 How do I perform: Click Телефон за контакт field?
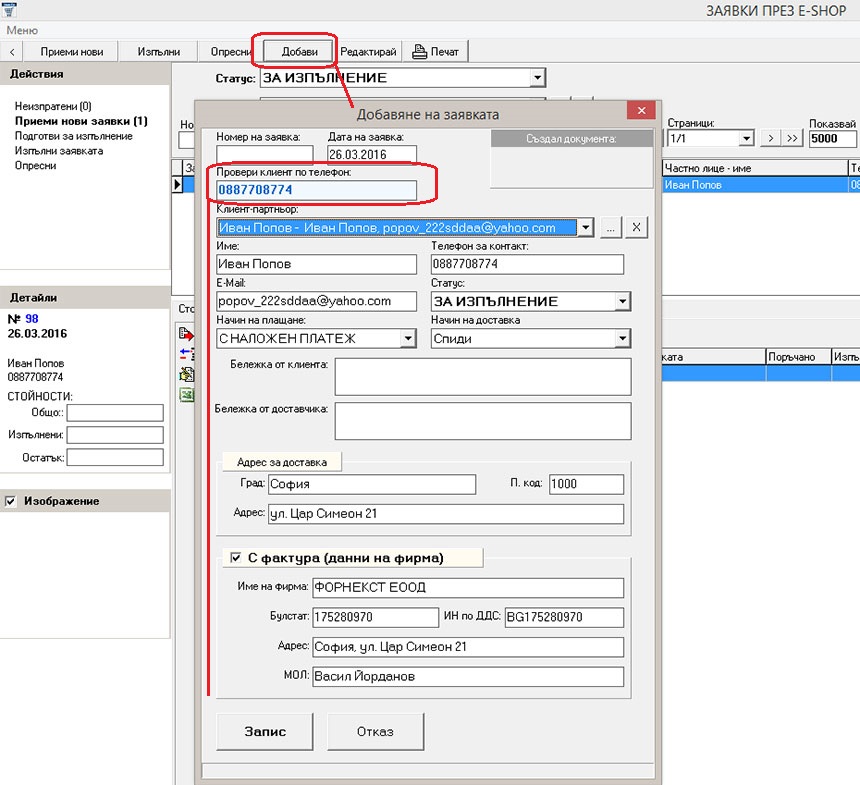click(527, 264)
